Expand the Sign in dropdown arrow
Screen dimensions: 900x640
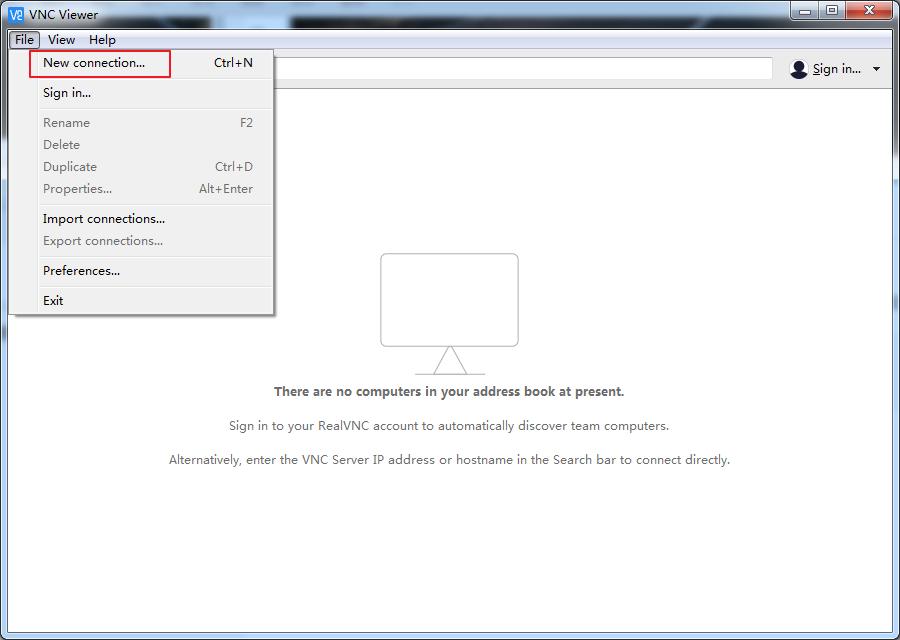tap(876, 69)
